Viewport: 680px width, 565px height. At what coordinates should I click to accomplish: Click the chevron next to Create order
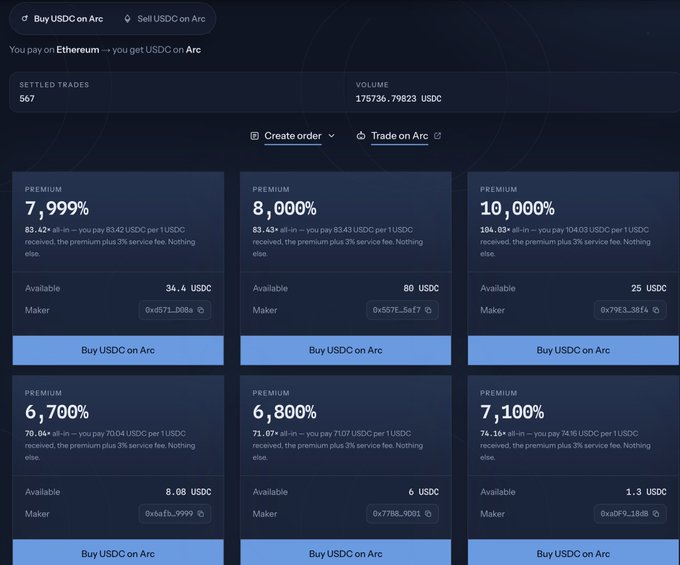click(331, 136)
